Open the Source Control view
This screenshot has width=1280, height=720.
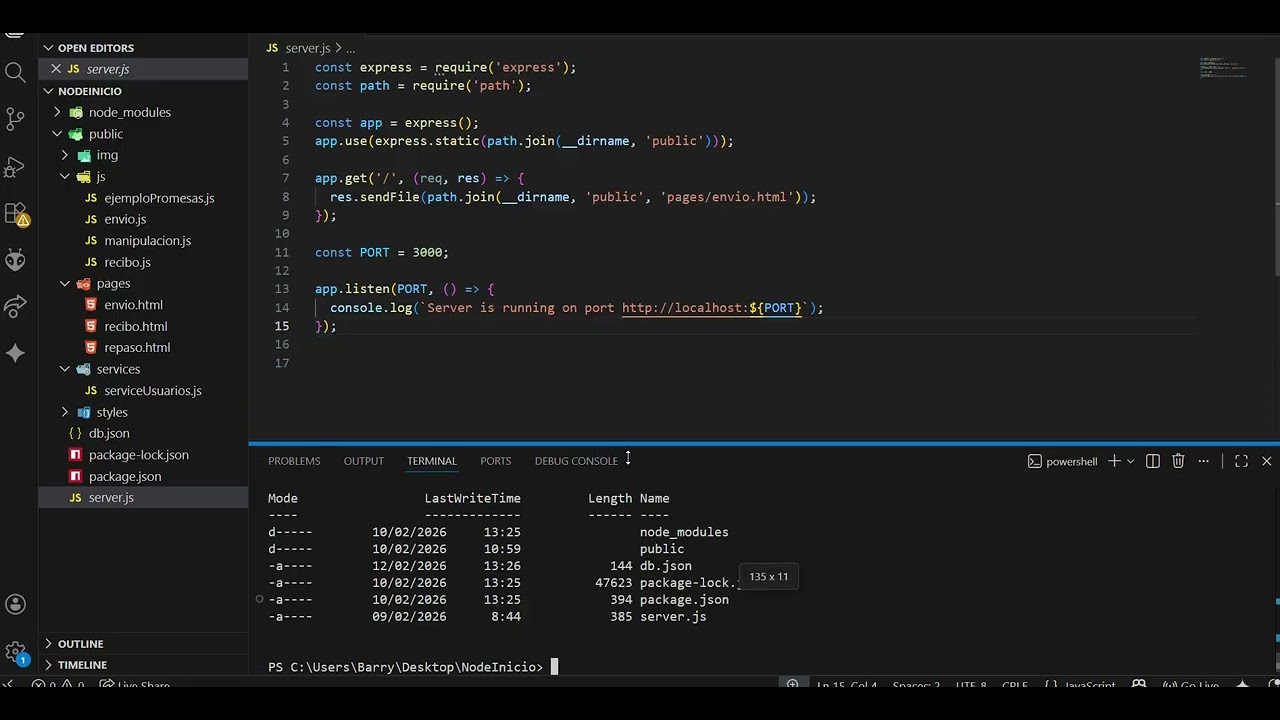coord(15,119)
